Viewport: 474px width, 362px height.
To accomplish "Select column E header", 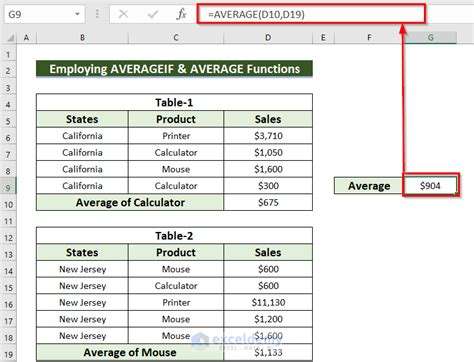I will pos(323,38).
